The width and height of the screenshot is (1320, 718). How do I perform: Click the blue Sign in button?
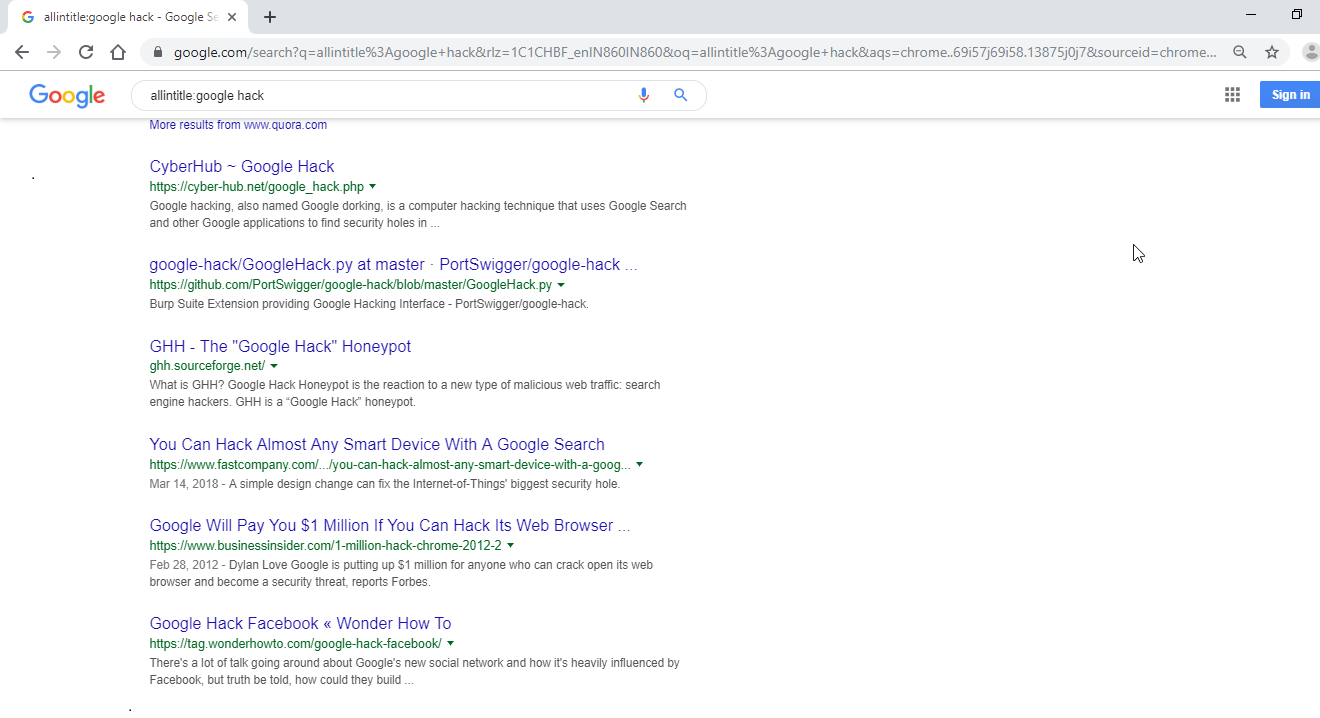(1290, 95)
